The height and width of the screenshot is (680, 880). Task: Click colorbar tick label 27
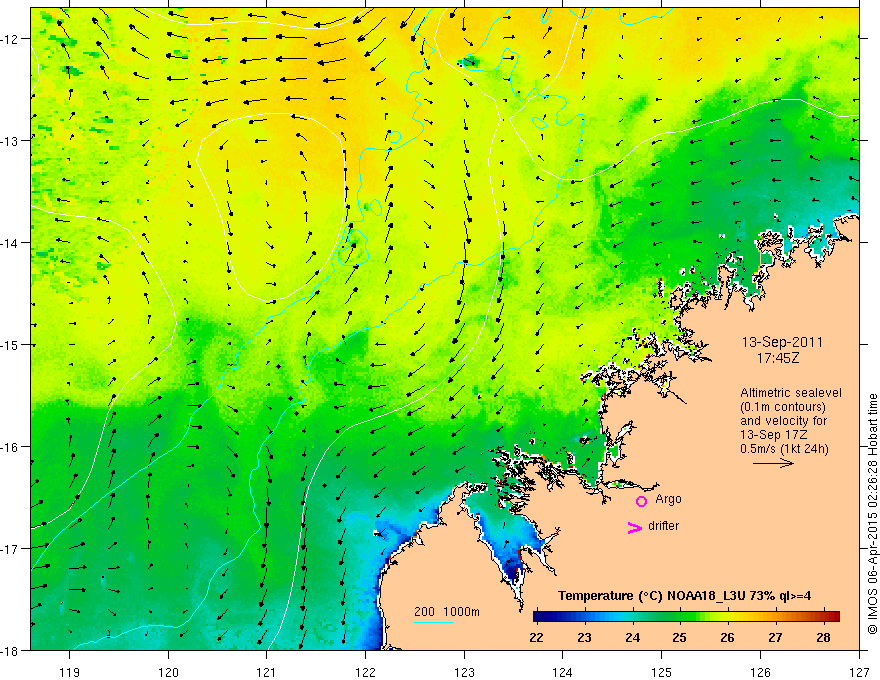775,638
